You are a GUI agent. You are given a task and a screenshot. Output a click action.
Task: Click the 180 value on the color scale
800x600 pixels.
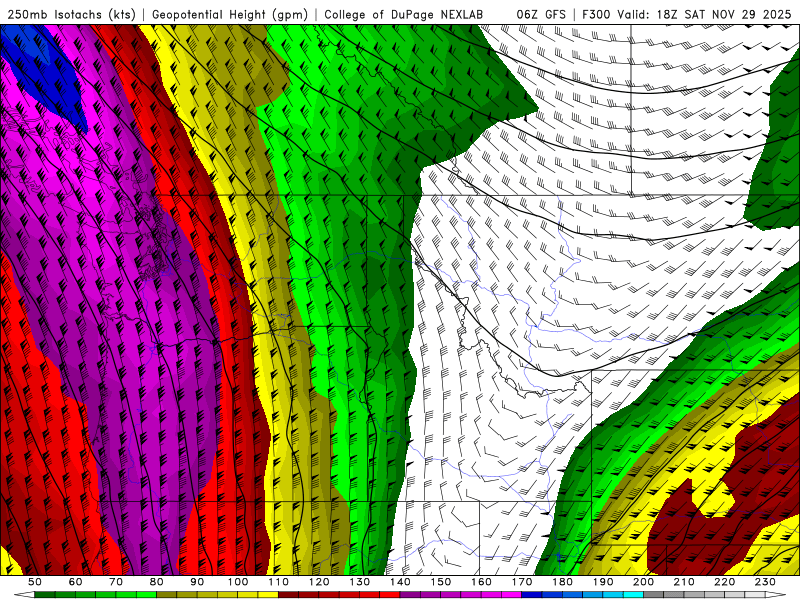[x=563, y=582]
